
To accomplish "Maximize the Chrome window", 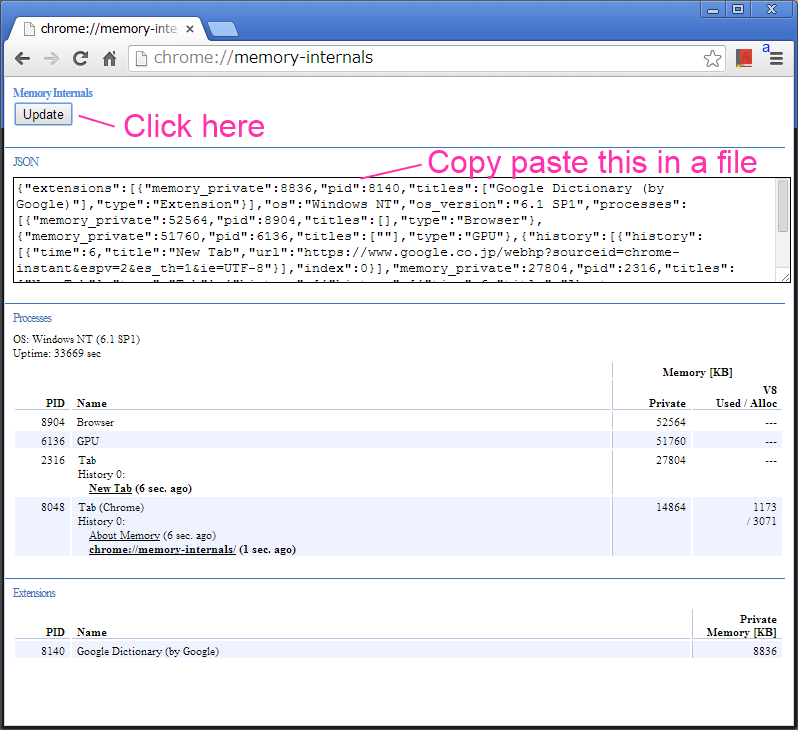I will [x=738, y=9].
